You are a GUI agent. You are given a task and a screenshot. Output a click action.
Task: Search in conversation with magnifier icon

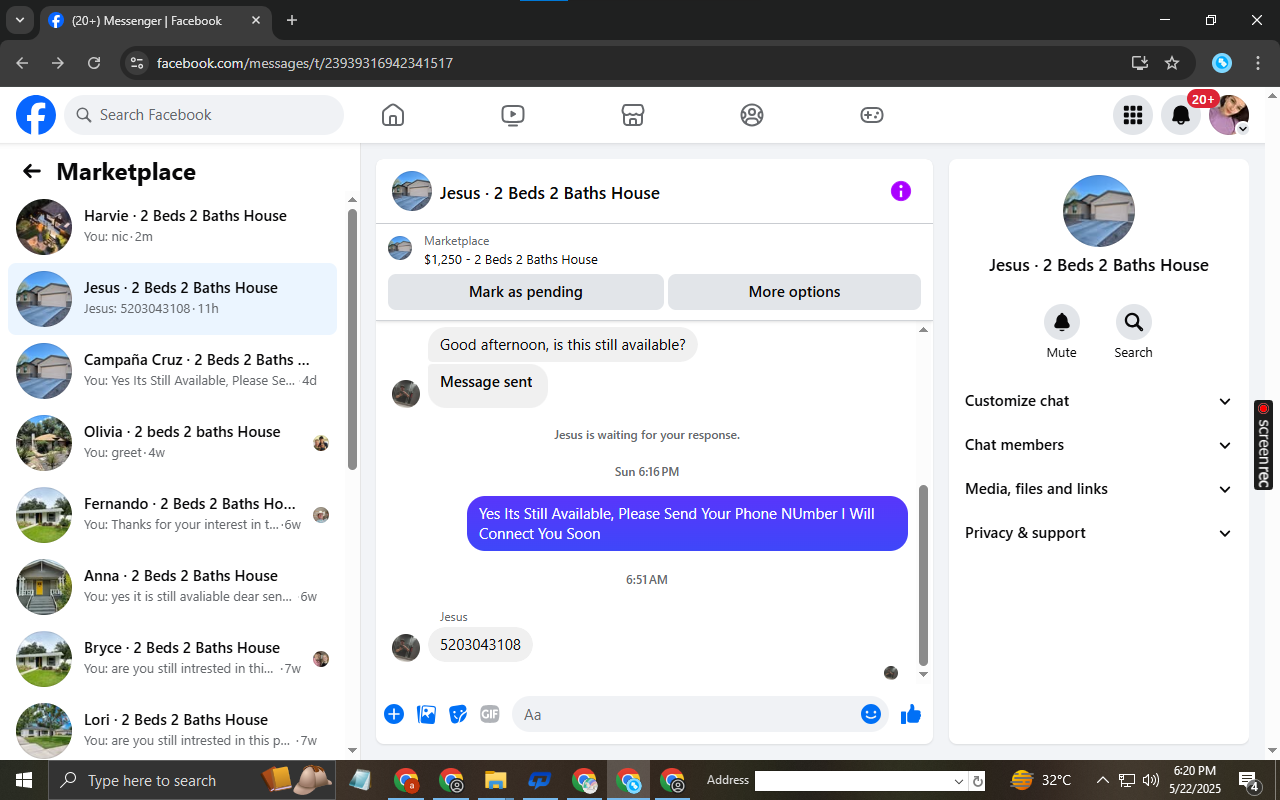[1134, 322]
